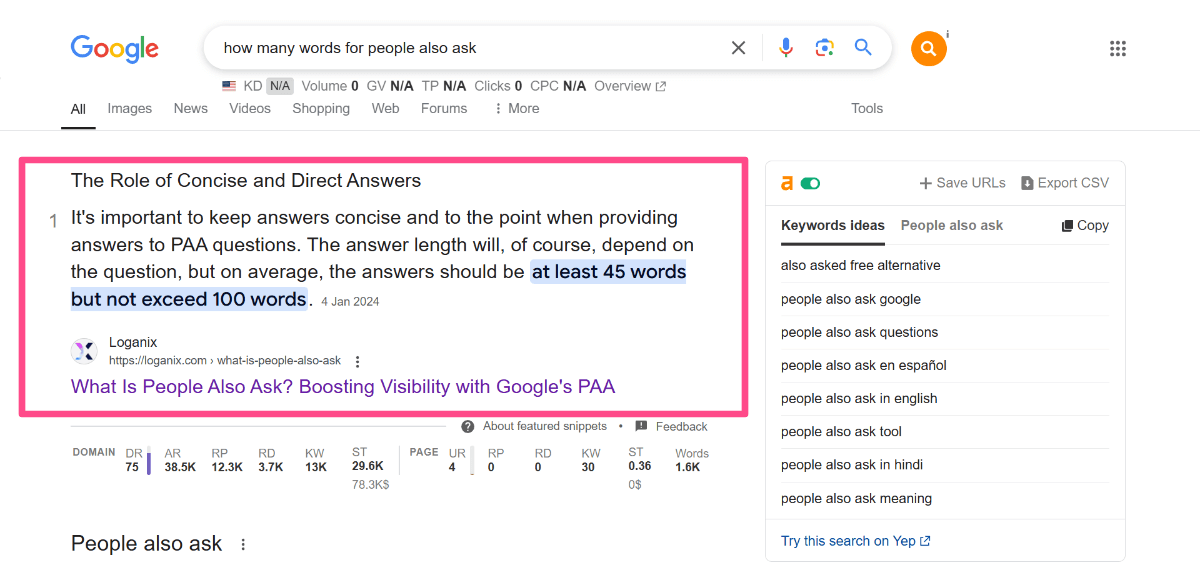The image size is (1200, 570).
Task: Clear the search box with the X icon
Action: pos(738,48)
